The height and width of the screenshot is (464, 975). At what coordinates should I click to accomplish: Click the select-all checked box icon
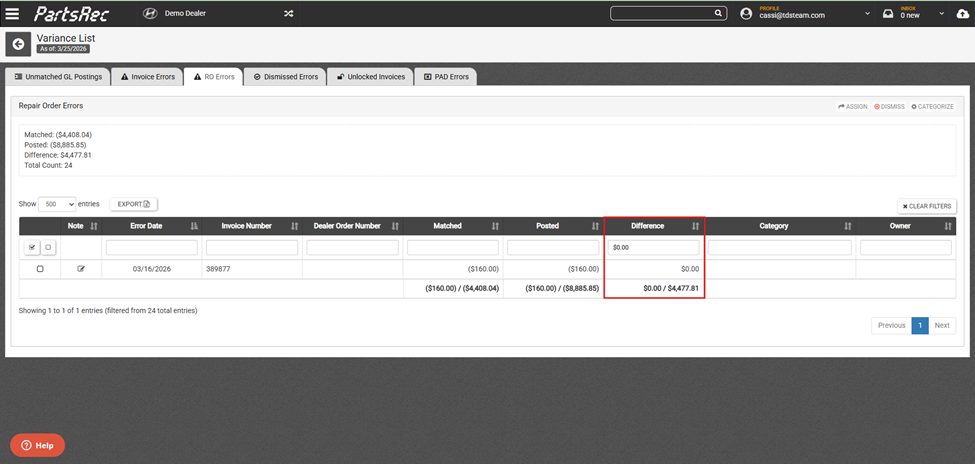coord(32,248)
